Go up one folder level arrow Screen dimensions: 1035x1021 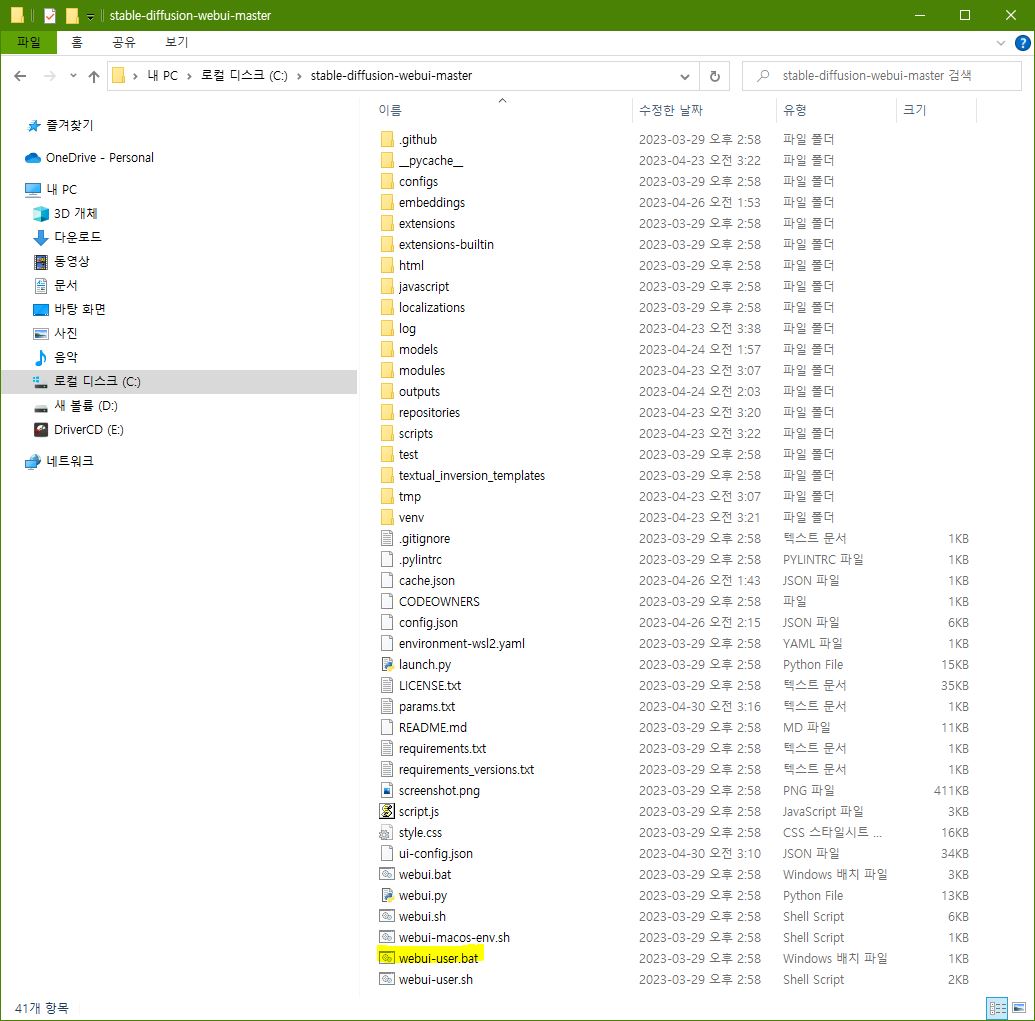point(94,76)
